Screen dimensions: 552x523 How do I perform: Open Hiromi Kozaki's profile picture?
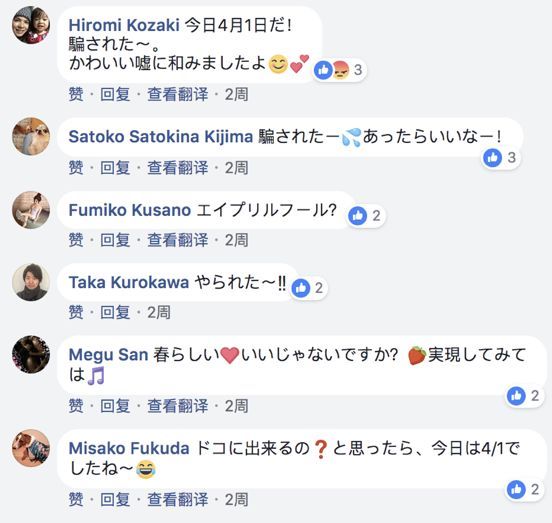[x=31, y=25]
